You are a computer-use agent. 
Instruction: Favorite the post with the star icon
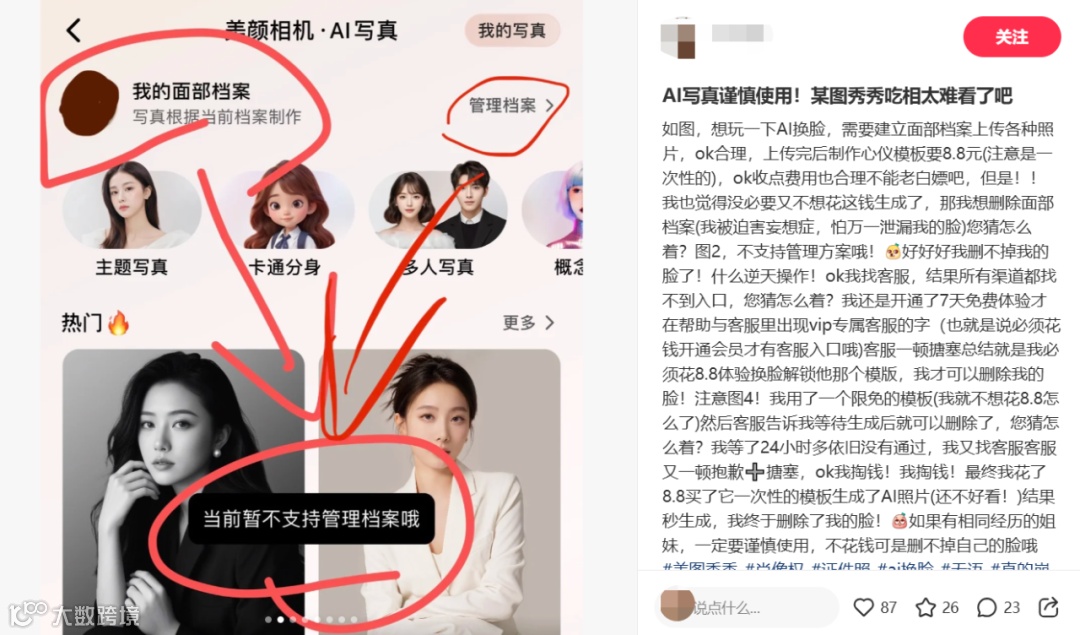[925, 607]
